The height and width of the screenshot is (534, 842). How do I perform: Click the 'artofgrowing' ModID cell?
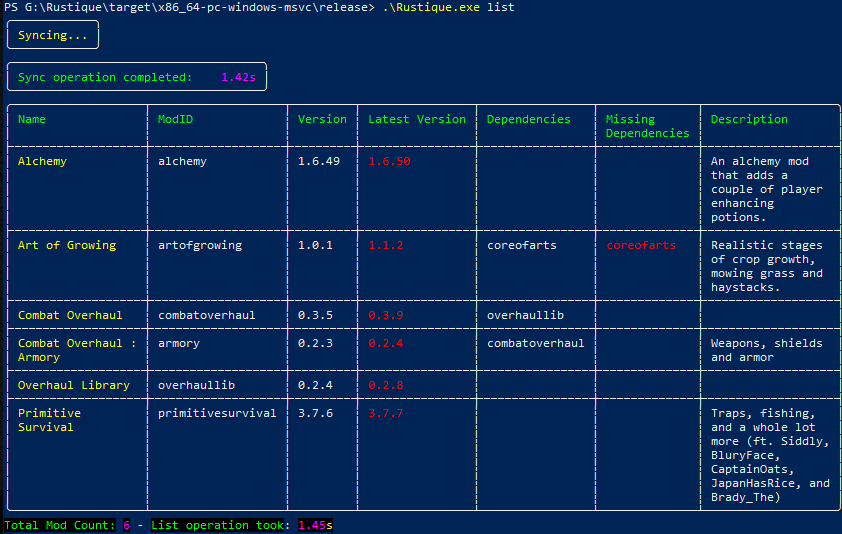tap(200, 245)
